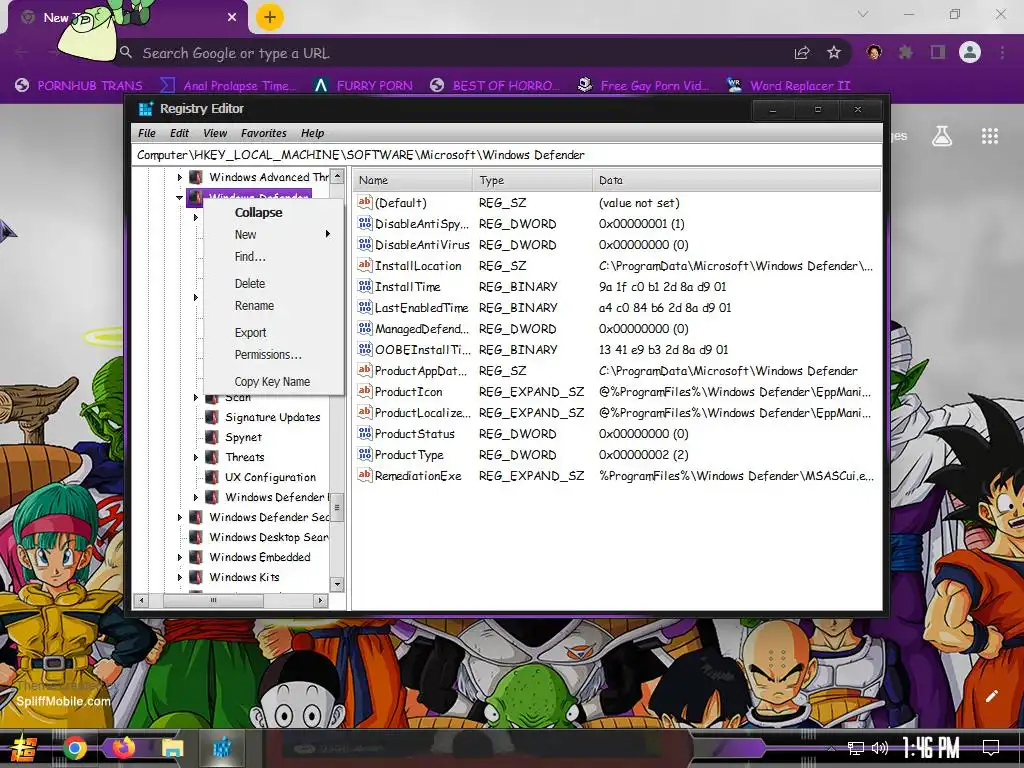The image size is (1024, 768).
Task: Open the Edit menu in Registry Editor
Action: pos(179,133)
